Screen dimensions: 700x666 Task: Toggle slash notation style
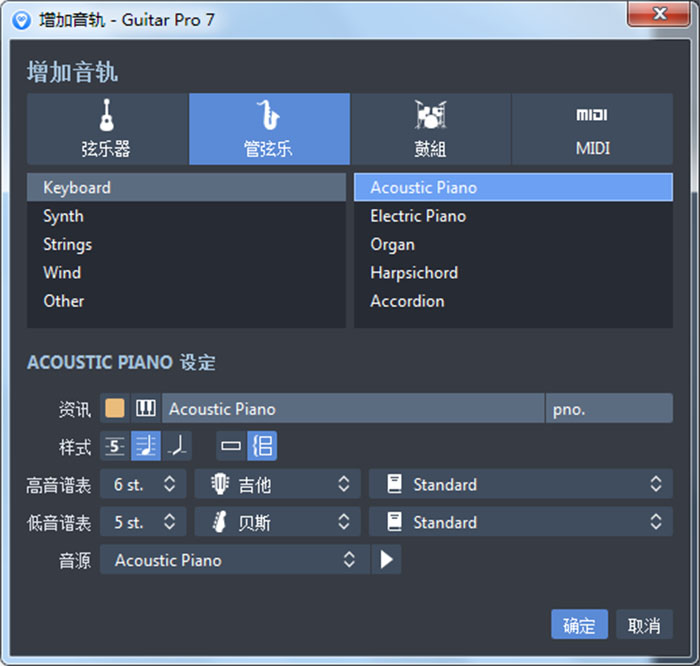coord(176,446)
